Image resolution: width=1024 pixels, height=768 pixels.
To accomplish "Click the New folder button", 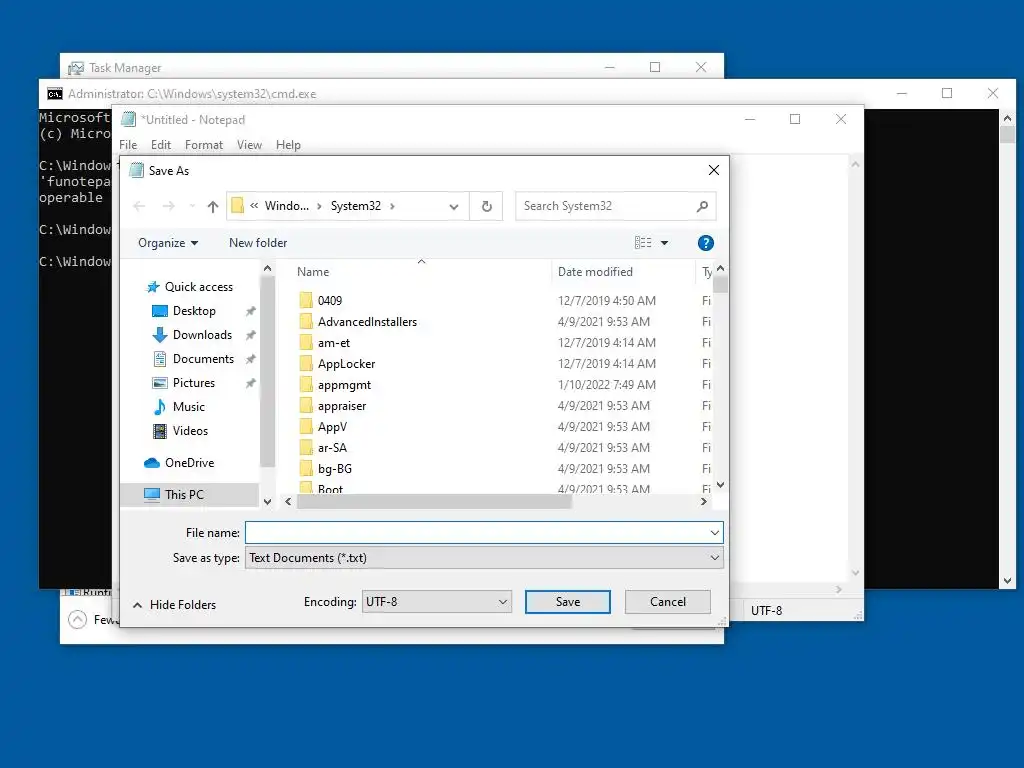I will coord(258,243).
